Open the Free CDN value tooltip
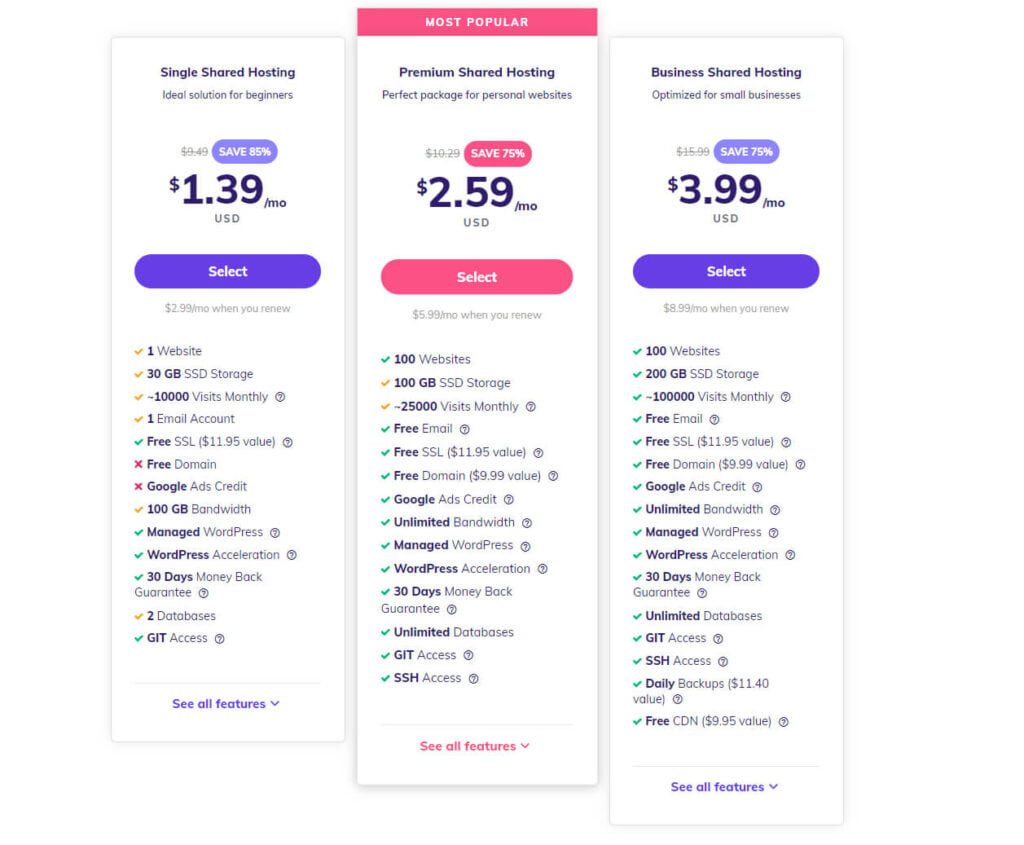The image size is (1024, 845). pyautogui.click(x=784, y=721)
